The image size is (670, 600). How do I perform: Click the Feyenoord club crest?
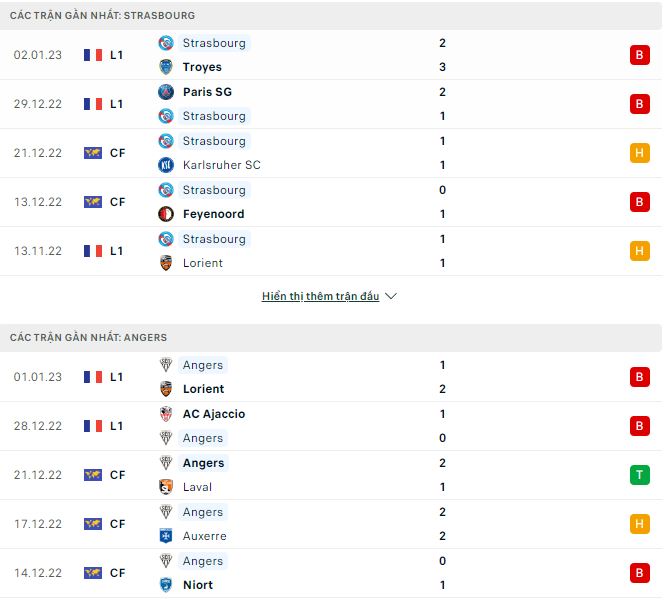tap(166, 214)
